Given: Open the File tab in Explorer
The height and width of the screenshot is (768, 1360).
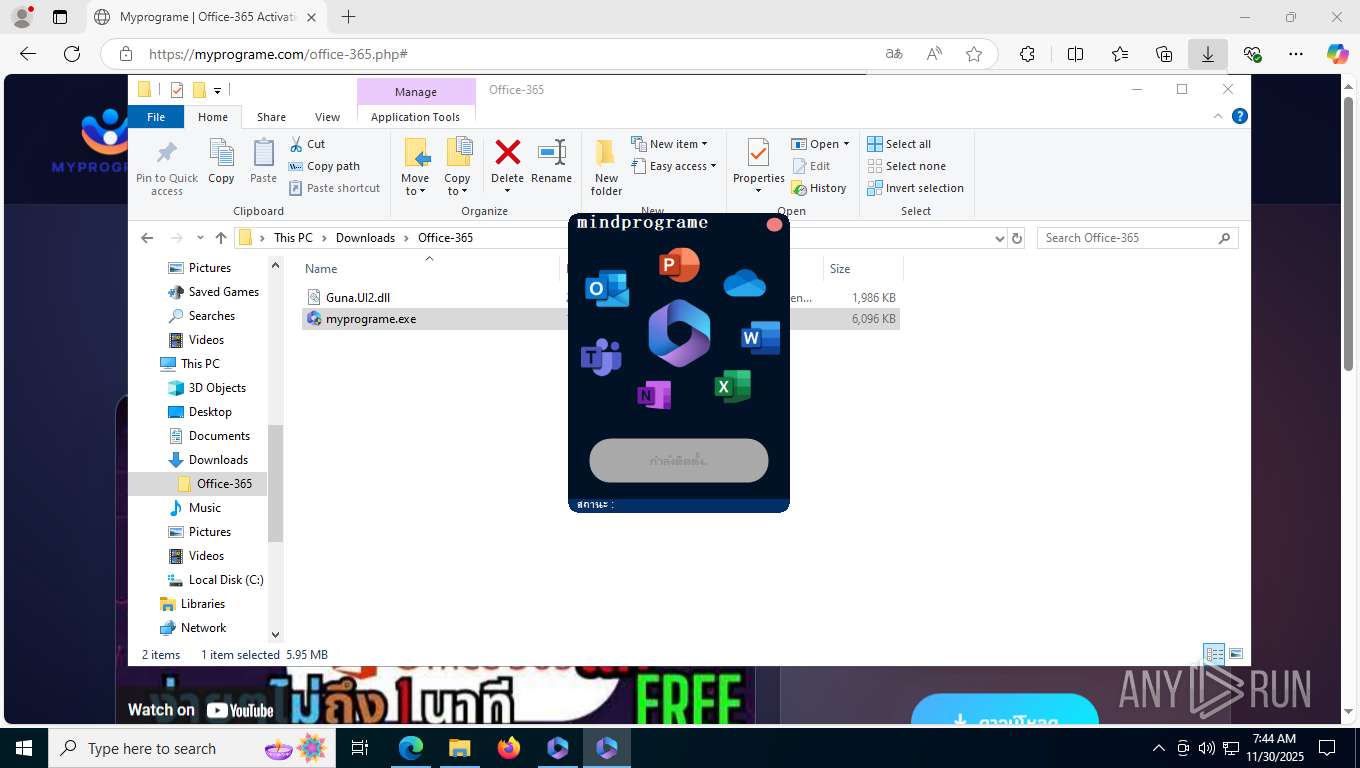Looking at the screenshot, I should [x=156, y=117].
